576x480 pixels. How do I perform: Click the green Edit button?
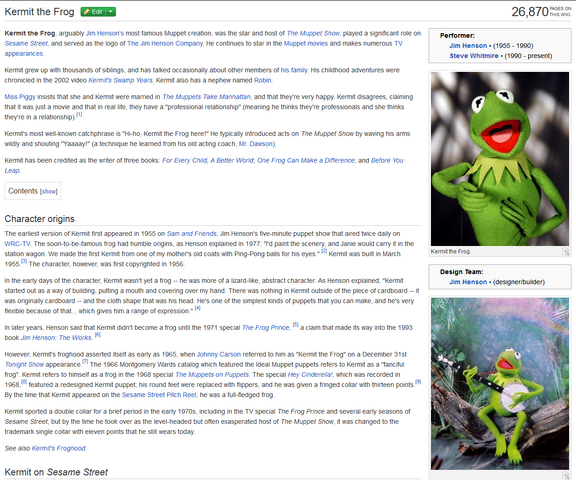93,12
